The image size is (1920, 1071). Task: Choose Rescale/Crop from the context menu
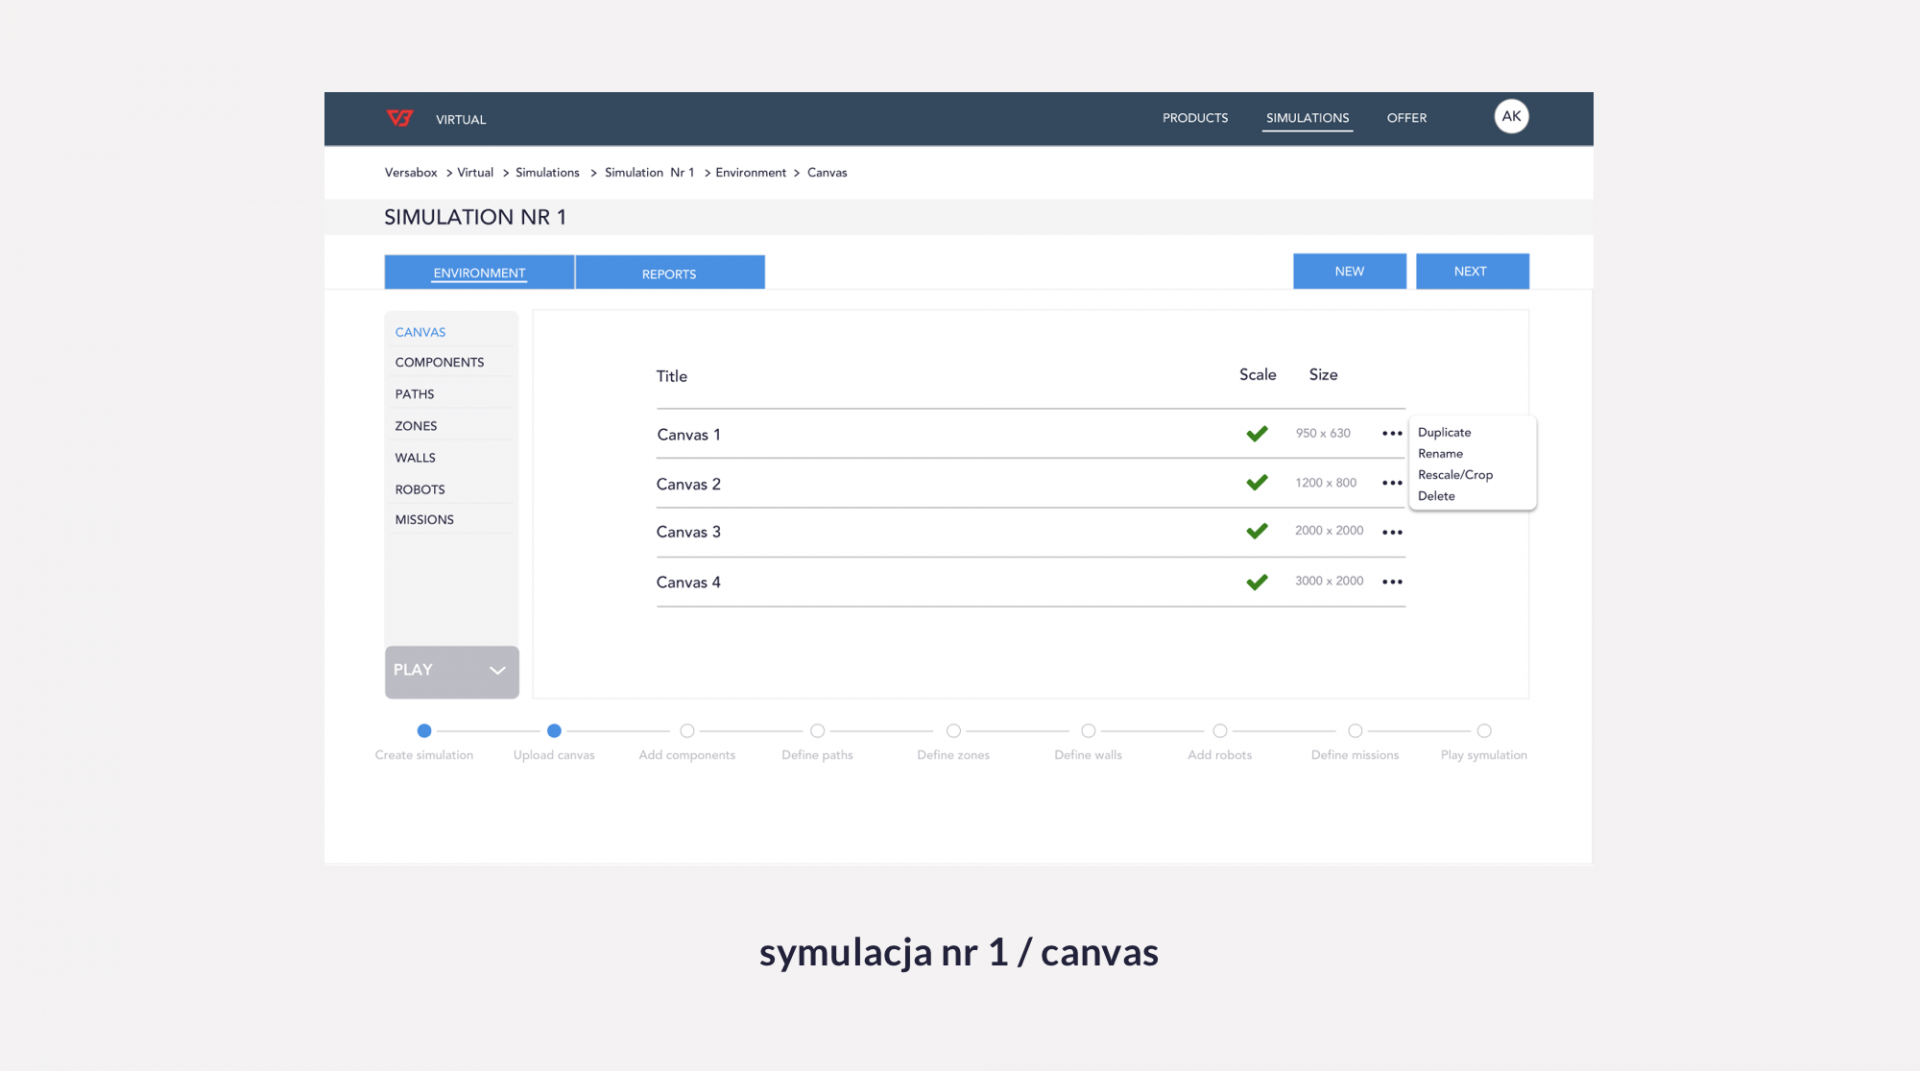(1454, 475)
